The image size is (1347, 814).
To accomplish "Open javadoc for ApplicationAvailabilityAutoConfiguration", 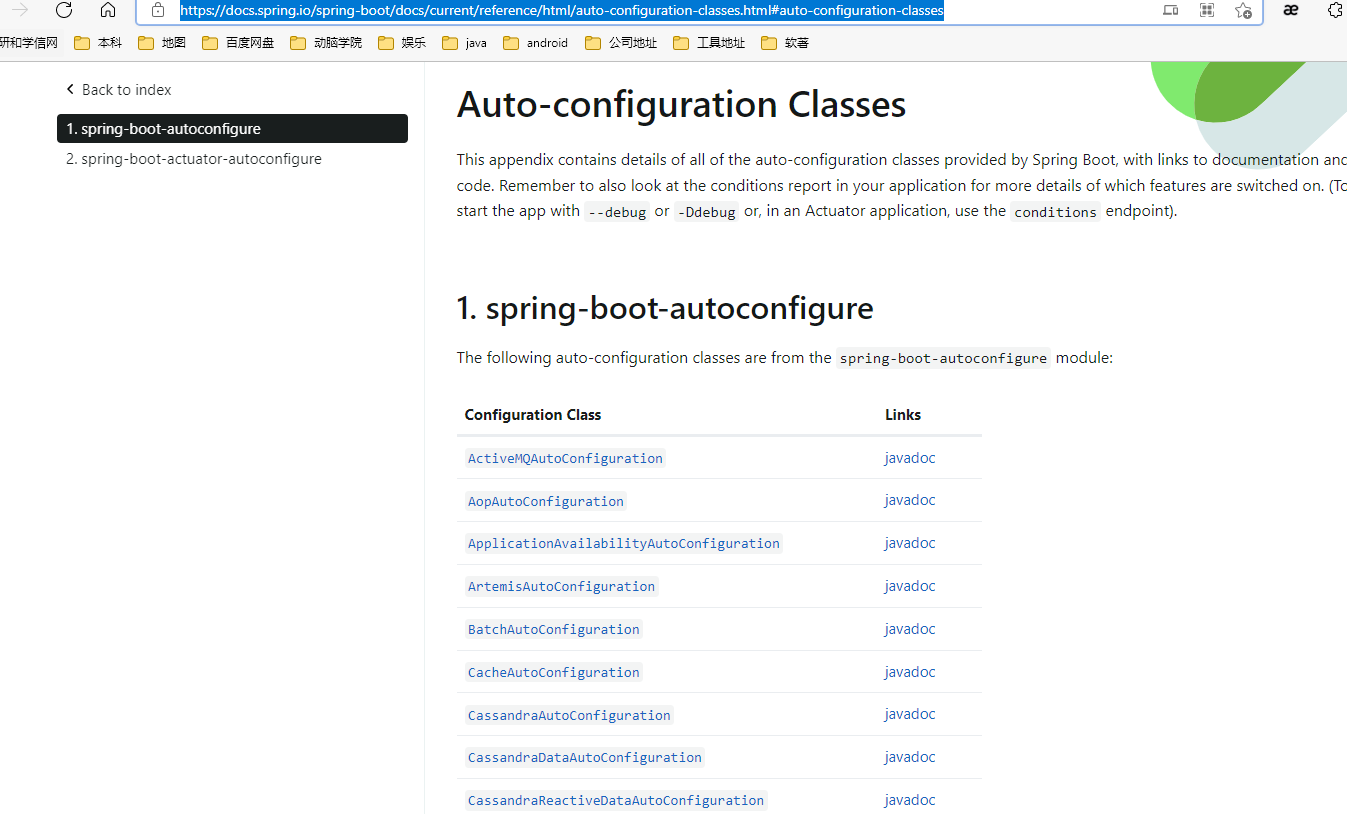I will click(x=910, y=543).
